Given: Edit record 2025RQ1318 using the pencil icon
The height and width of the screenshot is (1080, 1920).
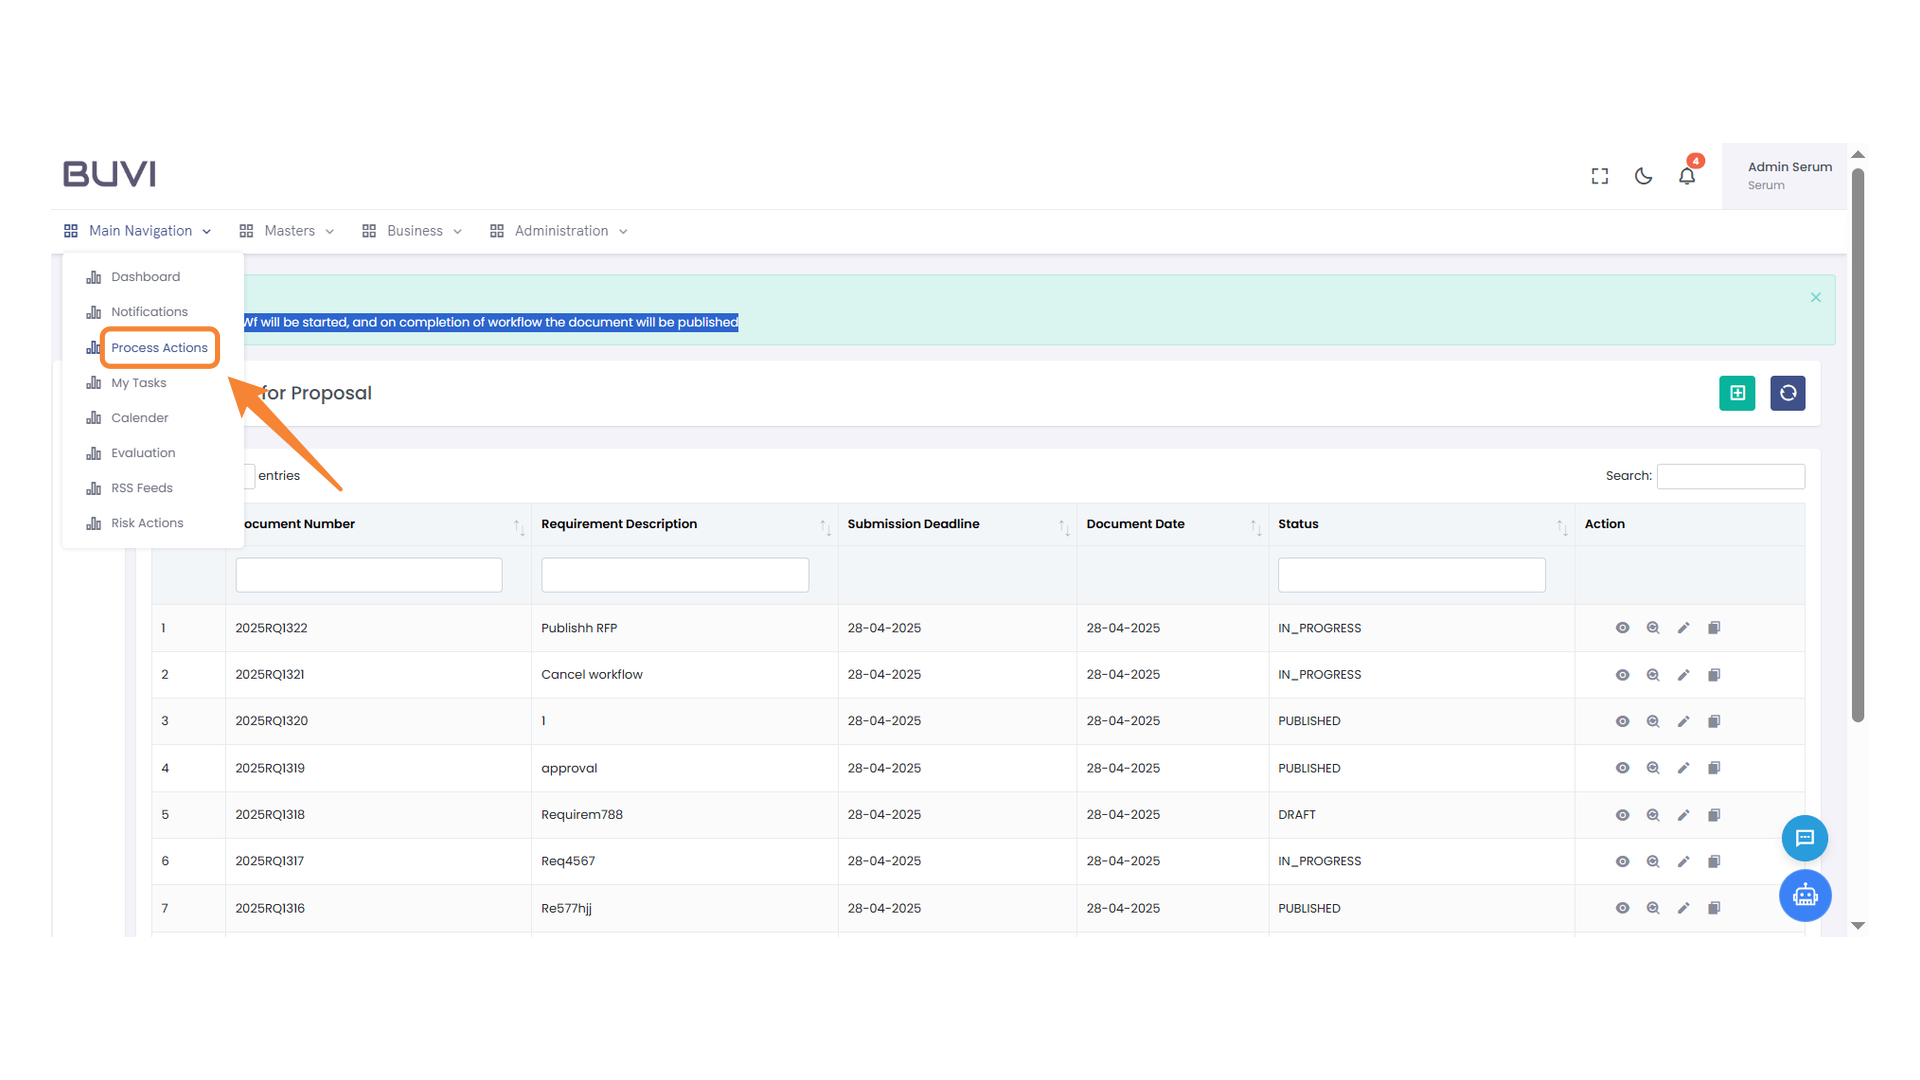Looking at the screenshot, I should pos(1683,814).
